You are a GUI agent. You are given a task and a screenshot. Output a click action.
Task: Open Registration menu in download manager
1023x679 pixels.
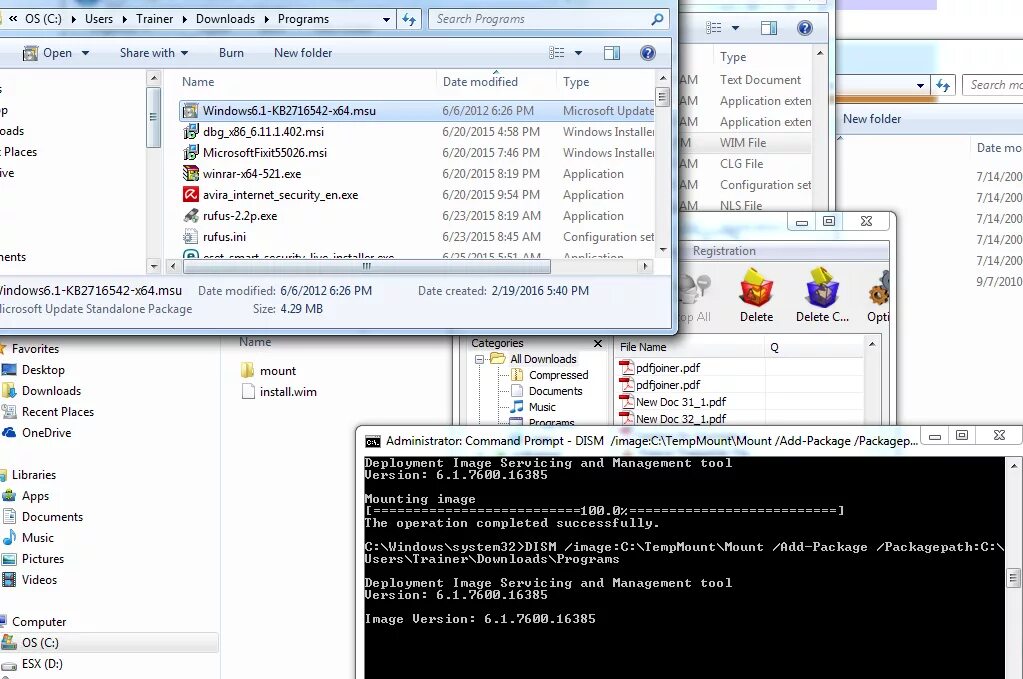(724, 251)
